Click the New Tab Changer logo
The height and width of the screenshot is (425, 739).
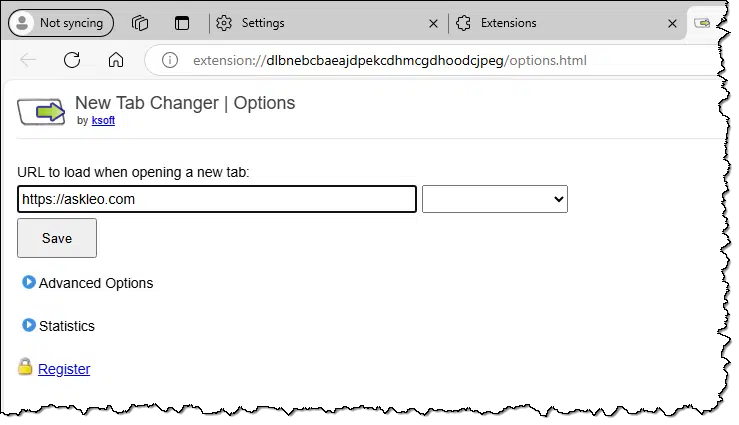tap(41, 112)
